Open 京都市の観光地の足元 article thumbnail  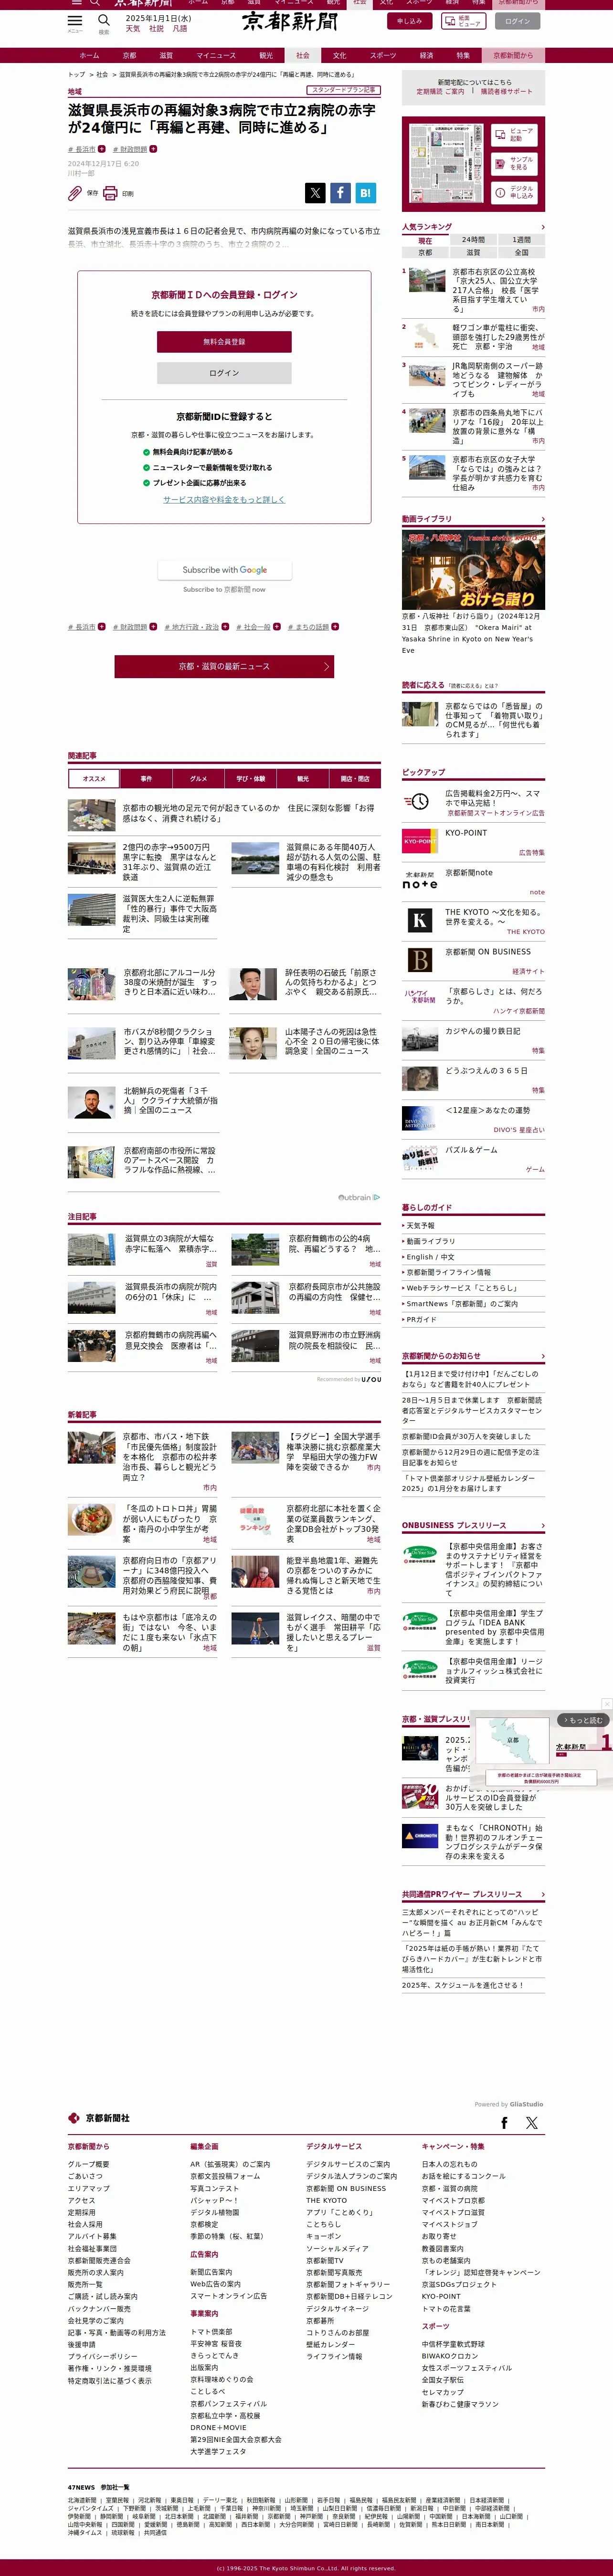[92, 815]
